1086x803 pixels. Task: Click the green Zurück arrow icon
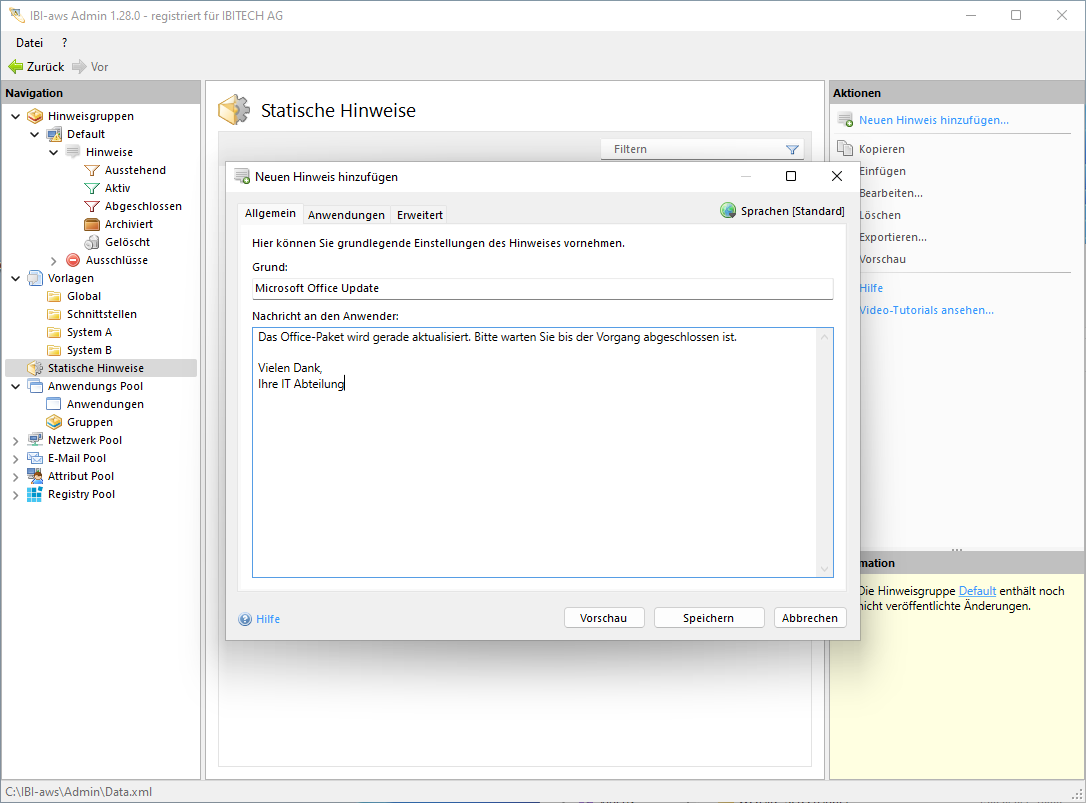pos(15,67)
